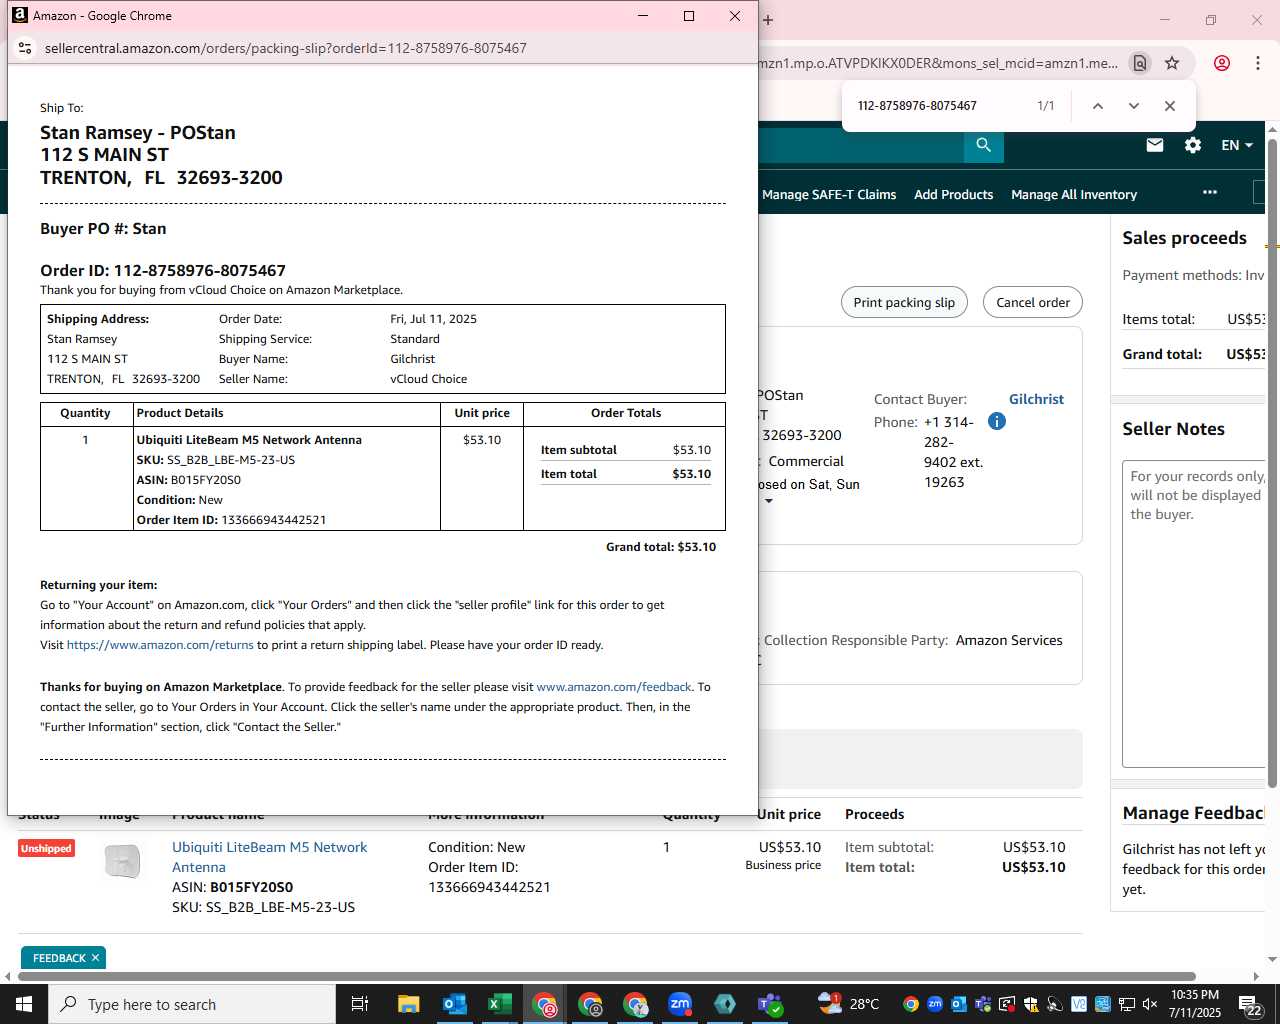Open the notification center icon showing 22

tap(1250, 1006)
